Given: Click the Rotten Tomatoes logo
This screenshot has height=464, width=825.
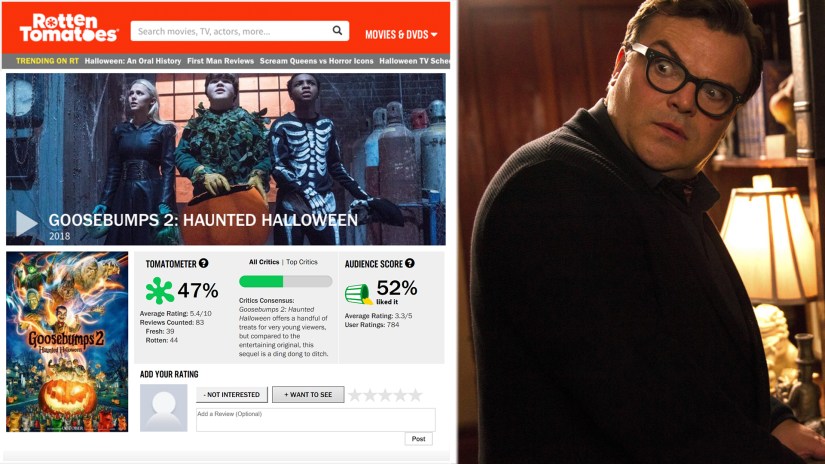Looking at the screenshot, I should [x=69, y=29].
